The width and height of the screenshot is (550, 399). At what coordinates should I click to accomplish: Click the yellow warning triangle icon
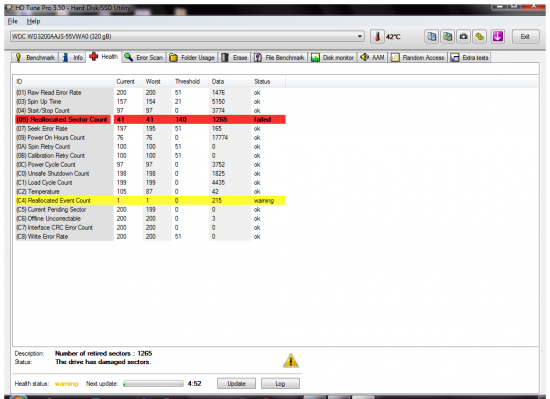coord(291,361)
